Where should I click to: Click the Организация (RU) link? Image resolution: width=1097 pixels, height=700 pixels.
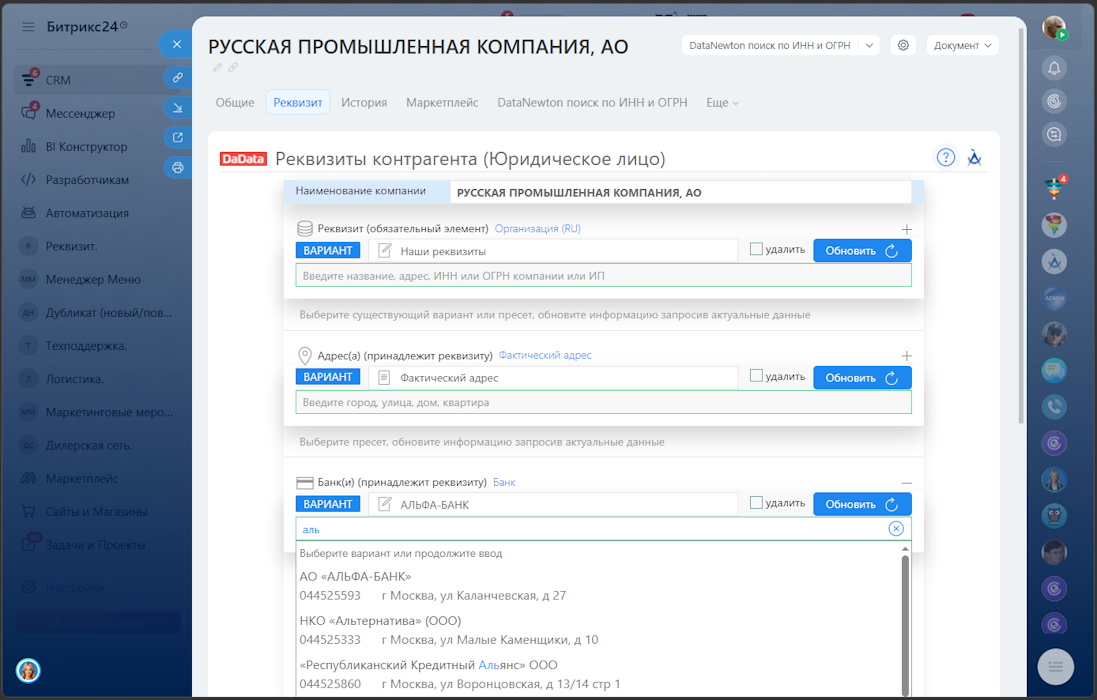[x=537, y=229]
